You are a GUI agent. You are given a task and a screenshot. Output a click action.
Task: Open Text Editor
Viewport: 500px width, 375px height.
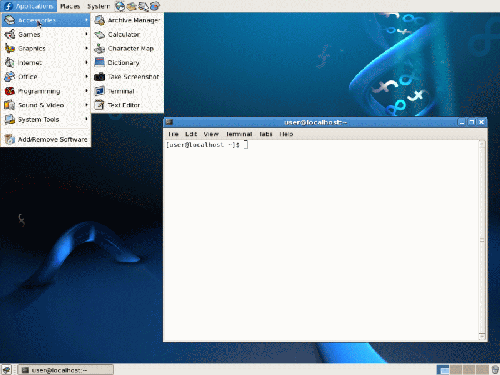click(x=127, y=105)
